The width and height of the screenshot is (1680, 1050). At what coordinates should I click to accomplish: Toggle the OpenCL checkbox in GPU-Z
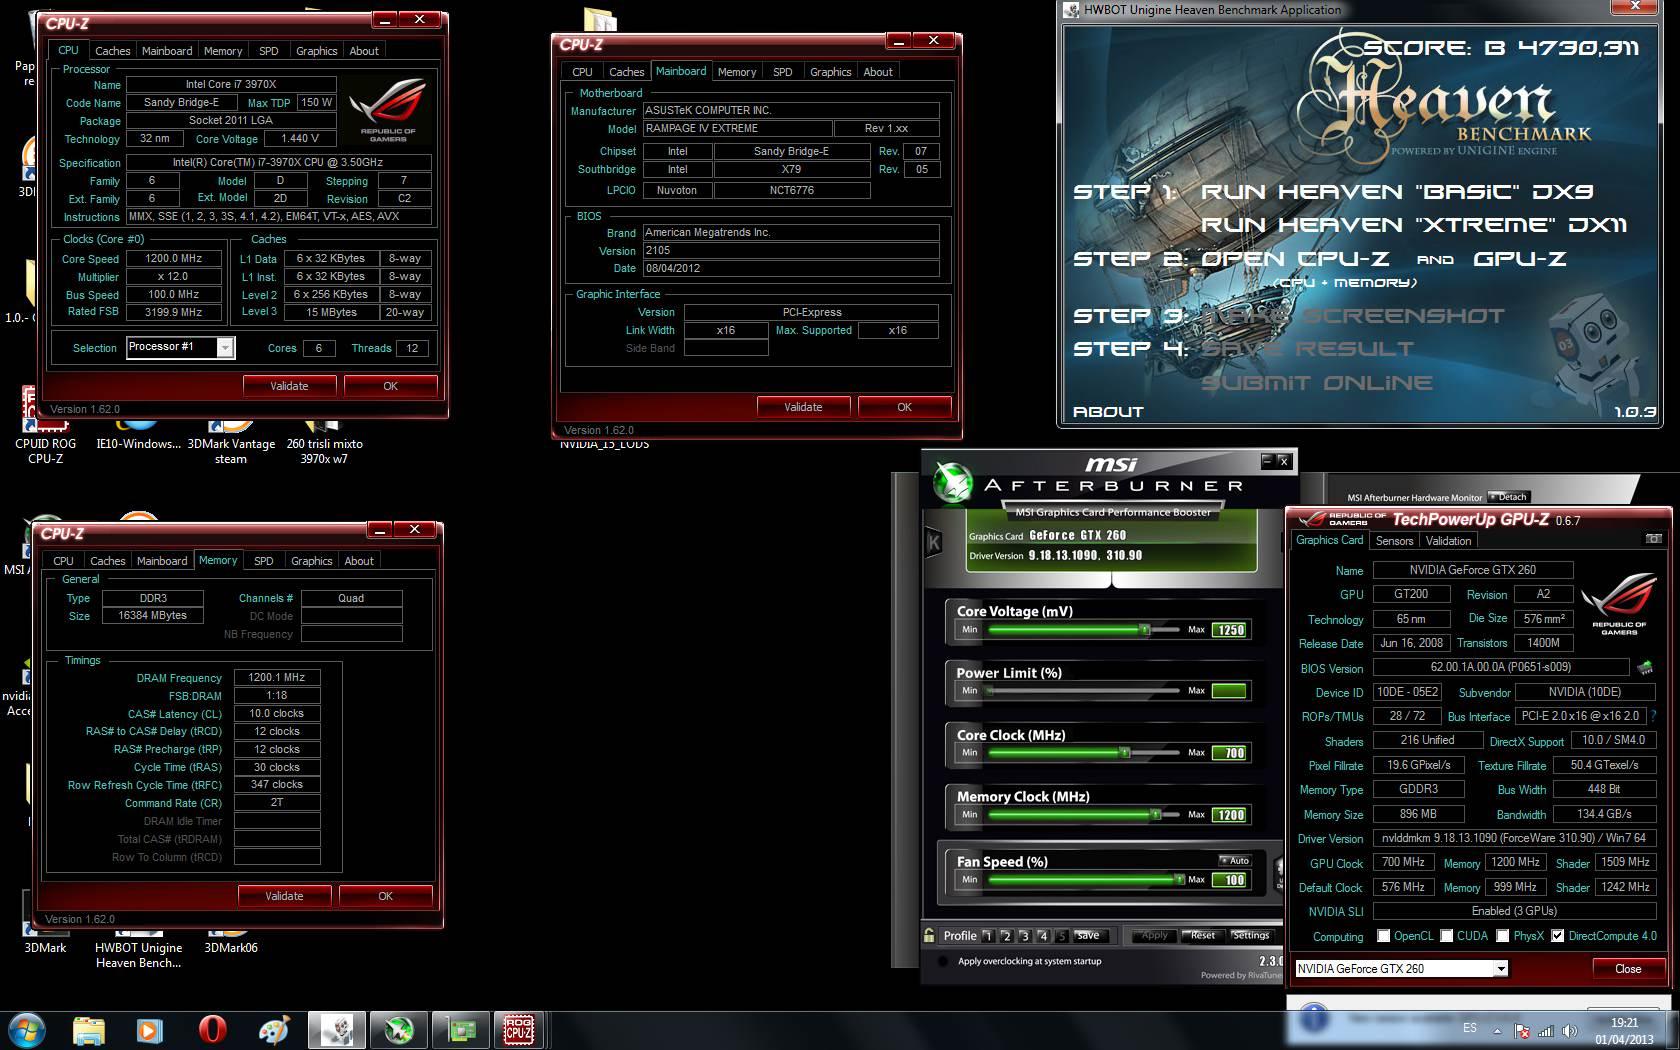(1383, 936)
